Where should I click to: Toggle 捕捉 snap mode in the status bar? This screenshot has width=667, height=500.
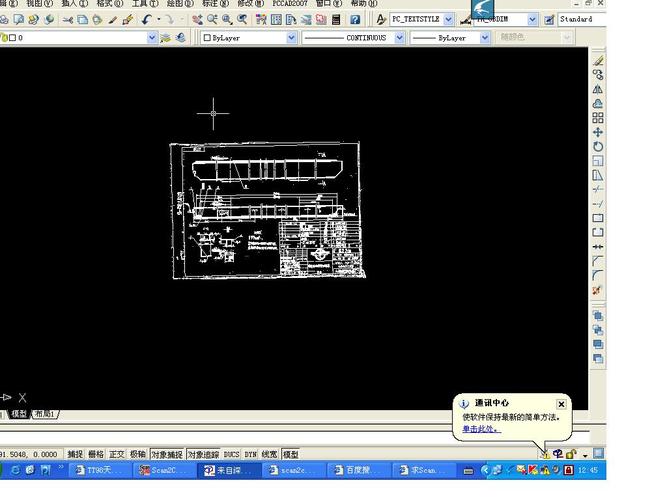75,454
